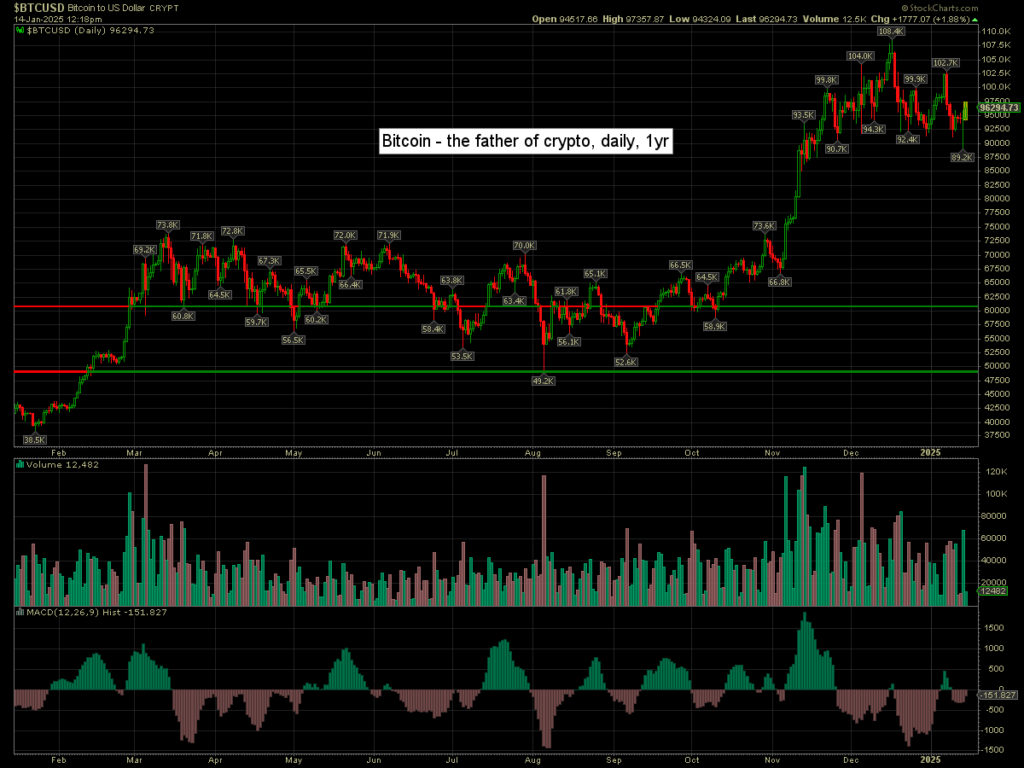Click the 2025 label on bottom time axis
The width and height of the screenshot is (1024, 768).
point(931,761)
